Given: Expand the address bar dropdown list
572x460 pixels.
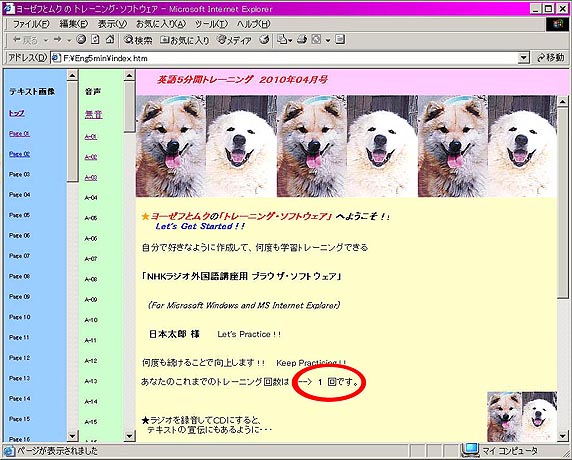Looking at the screenshot, I should click(x=523, y=58).
